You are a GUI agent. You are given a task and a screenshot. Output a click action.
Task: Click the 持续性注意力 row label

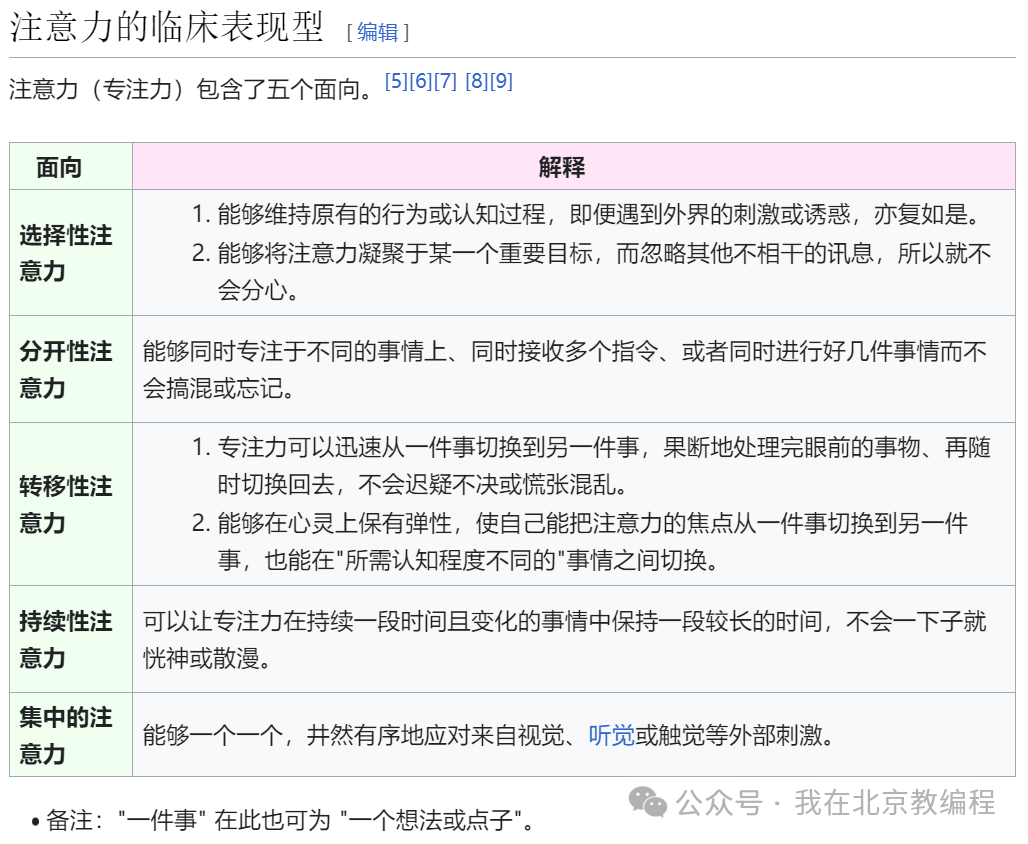coord(66,639)
